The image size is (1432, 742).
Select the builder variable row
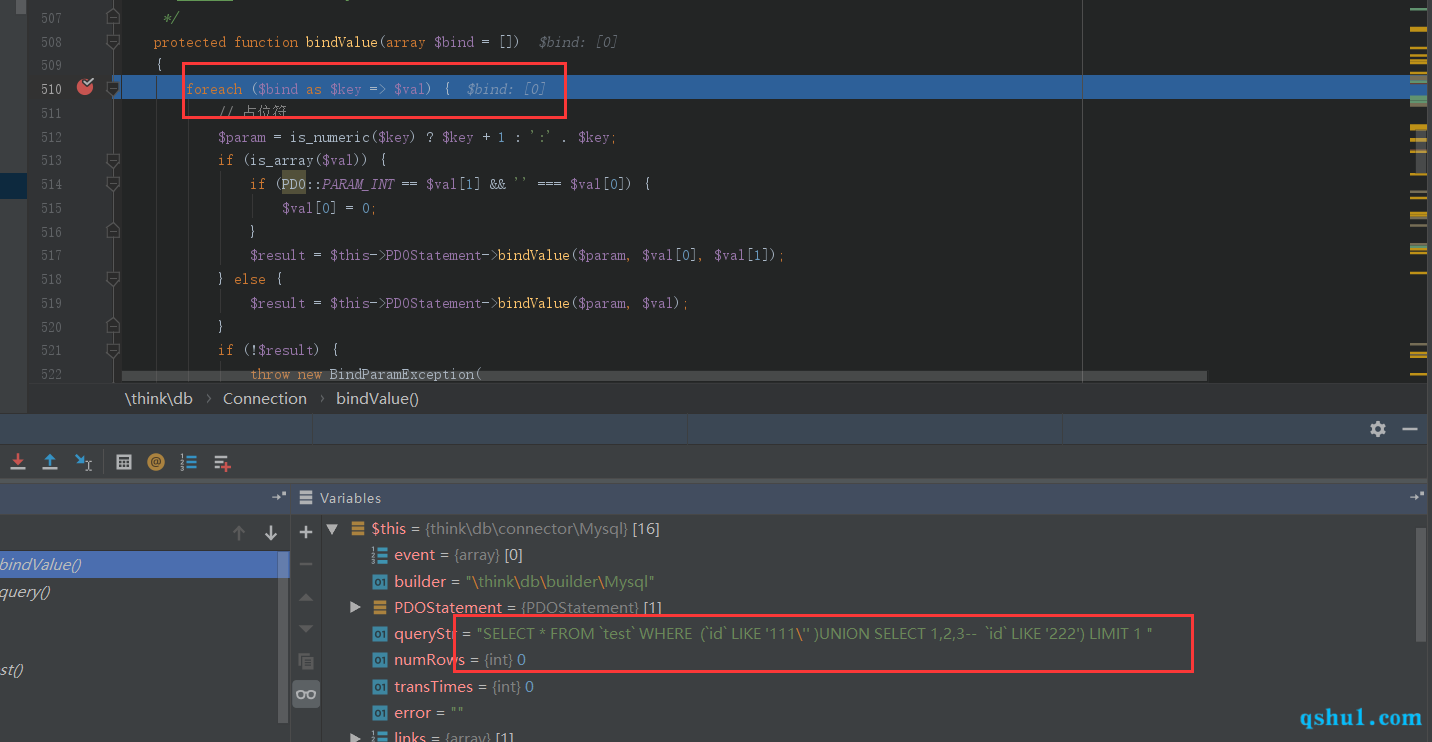870,581
